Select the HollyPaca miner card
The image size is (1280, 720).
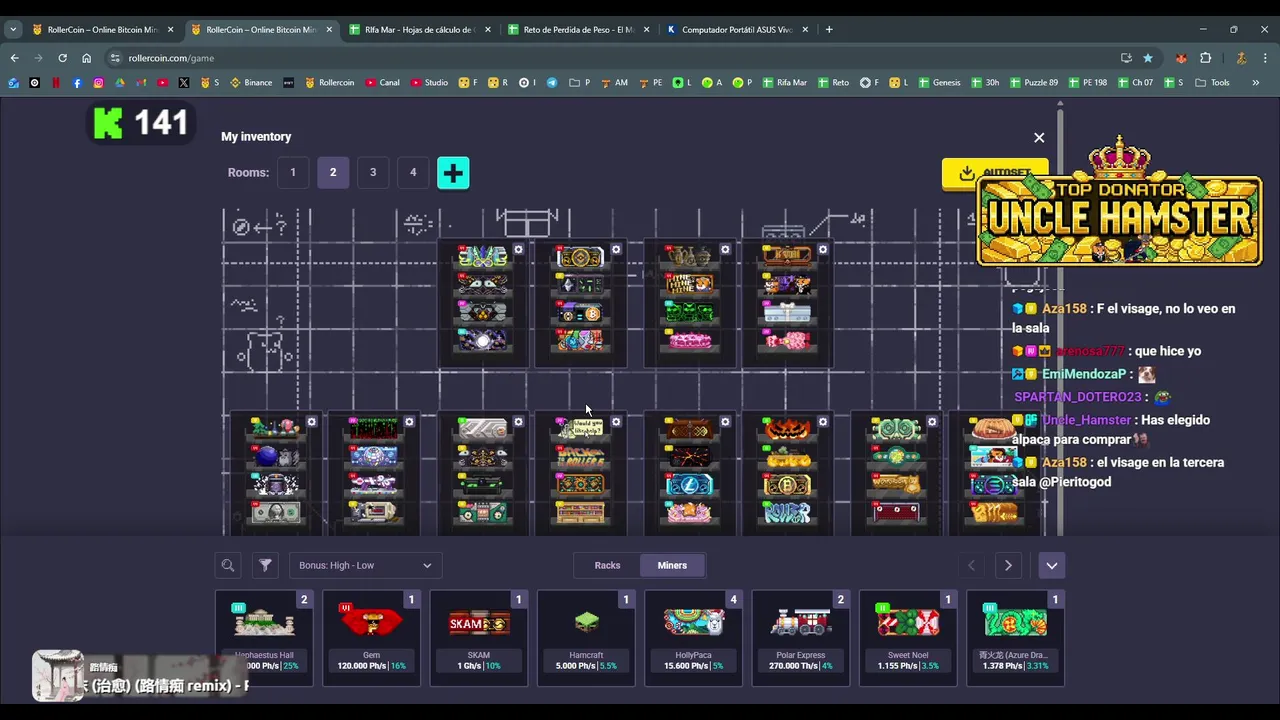[x=693, y=638]
